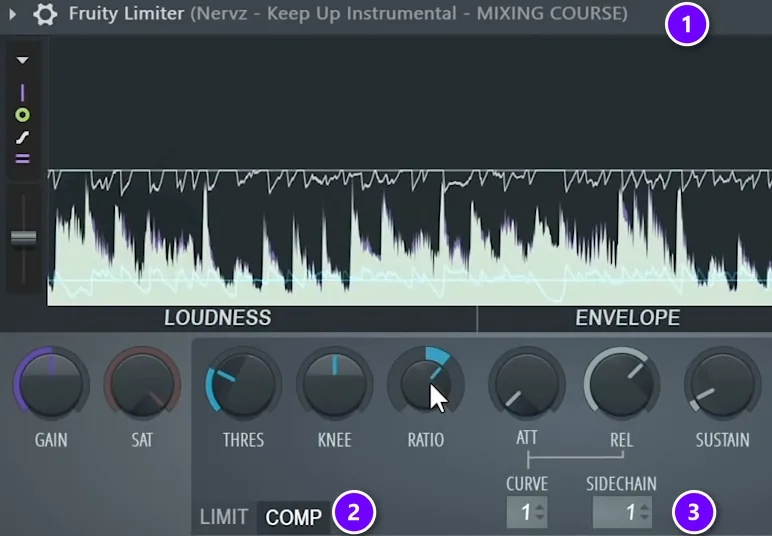This screenshot has height=536, width=772.
Task: Open the display options dropdown triangle
Action: [x=22, y=61]
